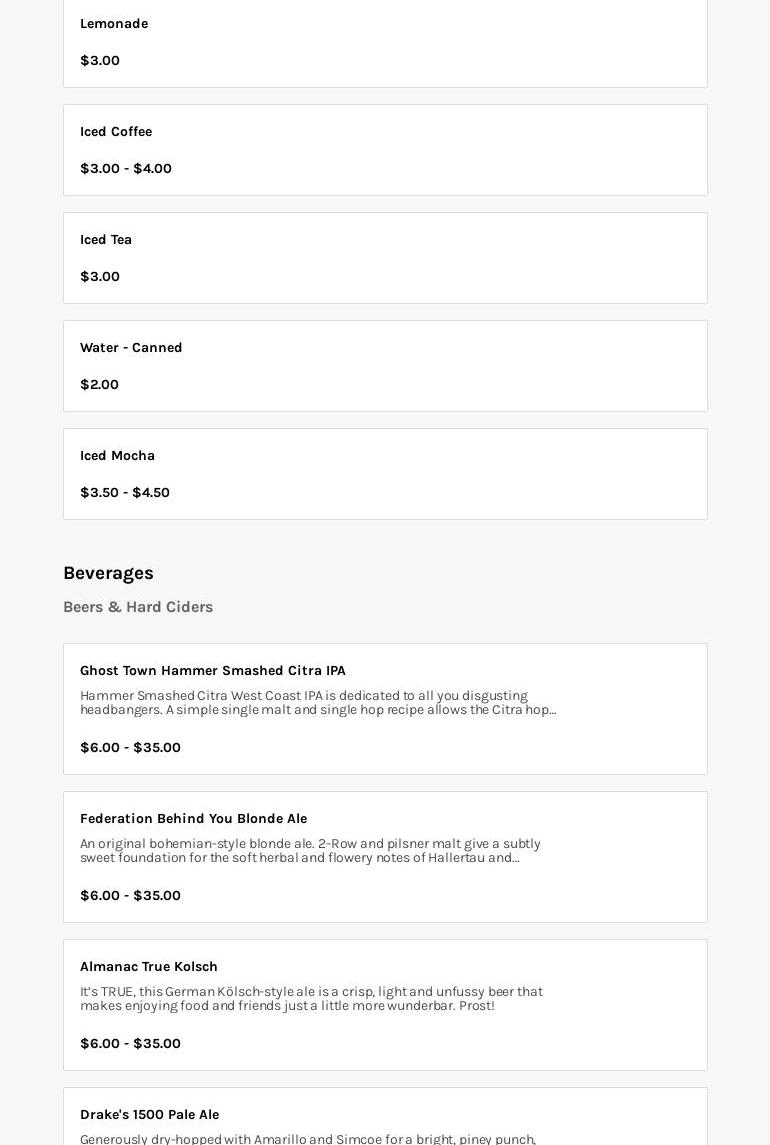Click the Iced Tea menu card
770x1145 pixels.
click(x=385, y=258)
